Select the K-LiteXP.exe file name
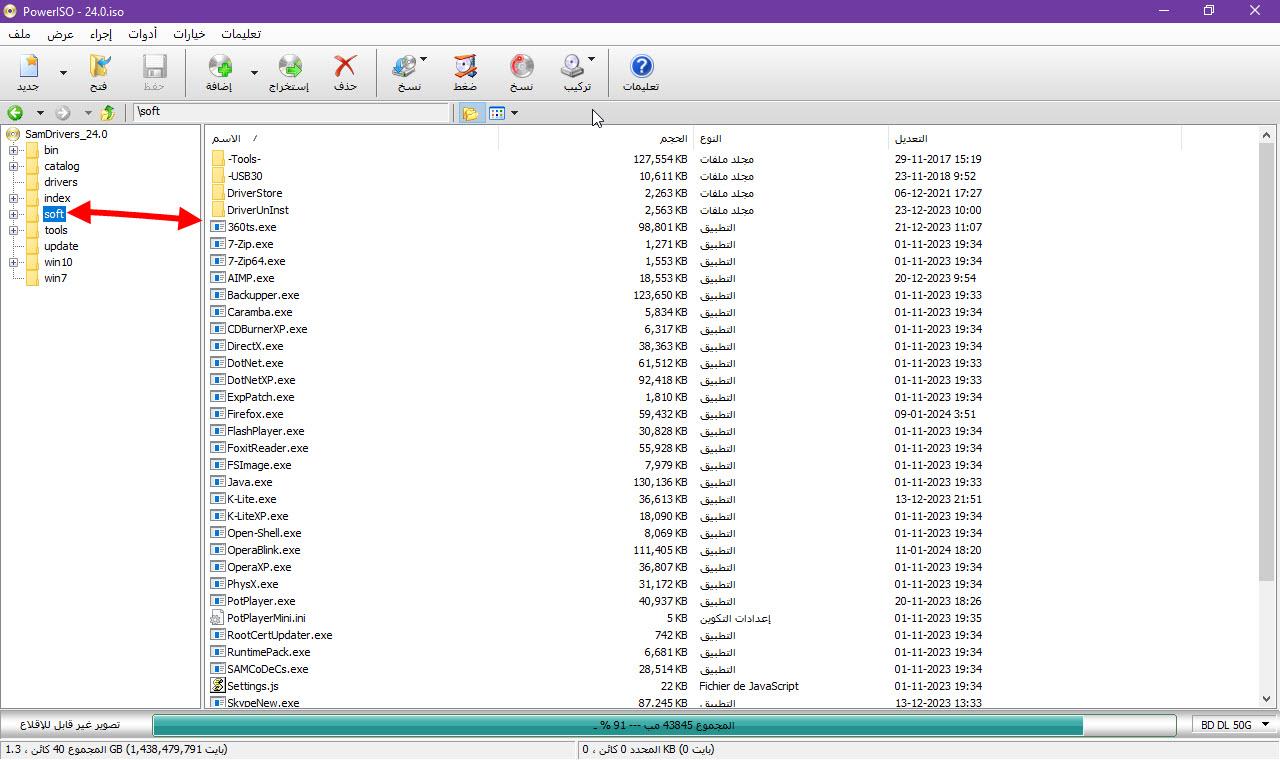1280x760 pixels. pyautogui.click(x=258, y=516)
